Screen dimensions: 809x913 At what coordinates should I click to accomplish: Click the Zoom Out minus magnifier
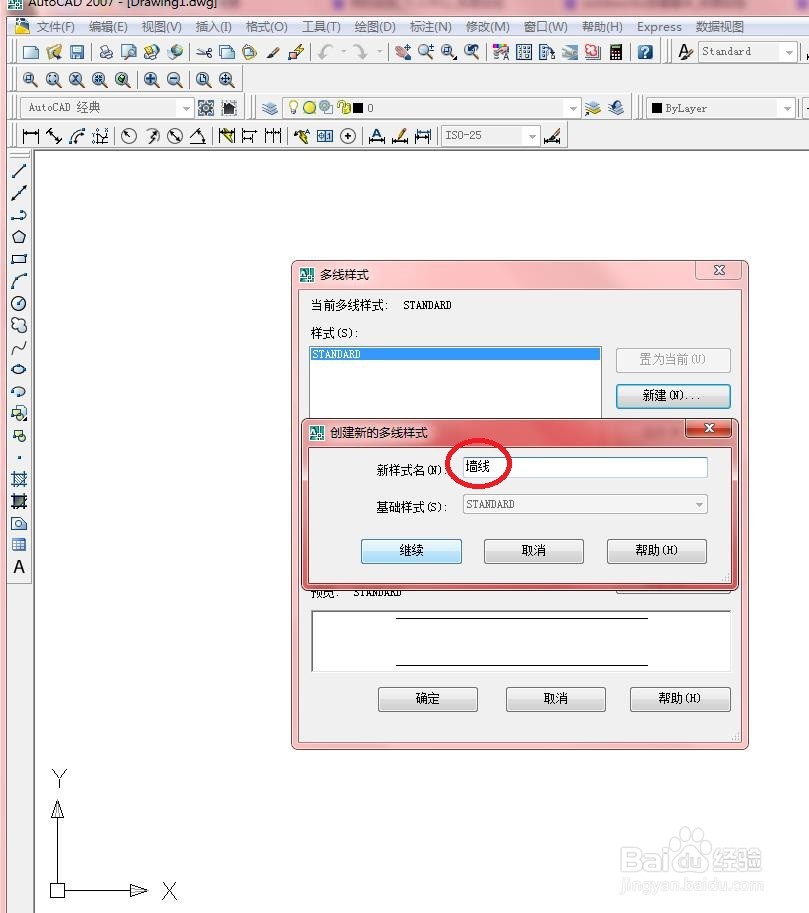tap(175, 79)
